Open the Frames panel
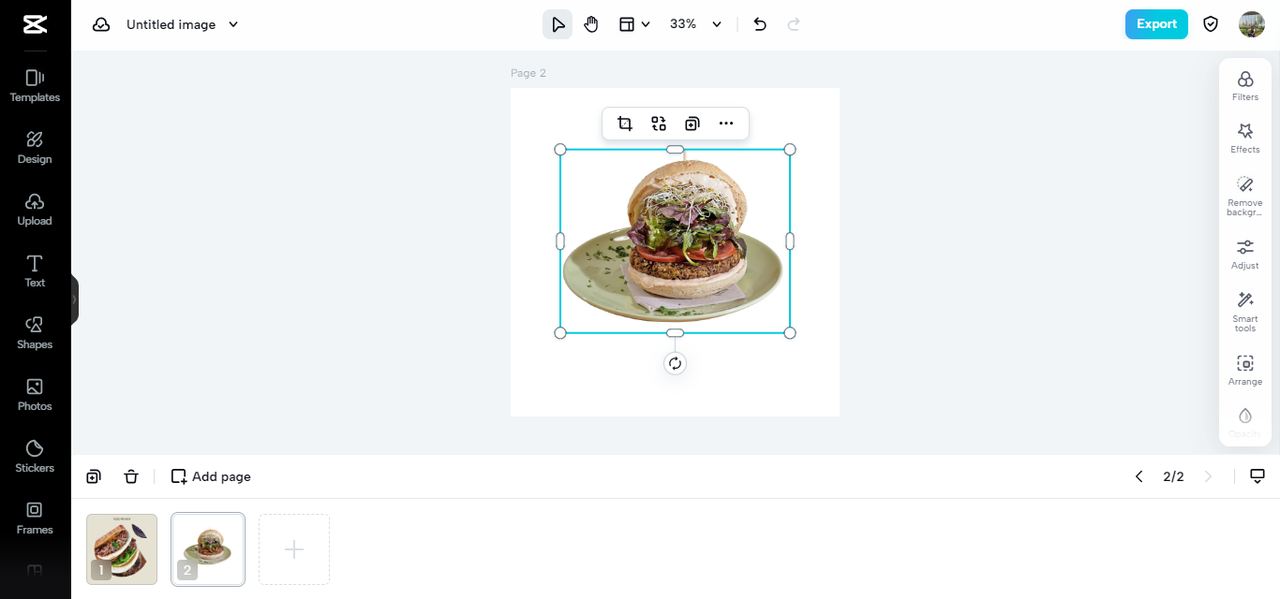Screen dimensions: 1280x599 pyautogui.click(x=35, y=518)
